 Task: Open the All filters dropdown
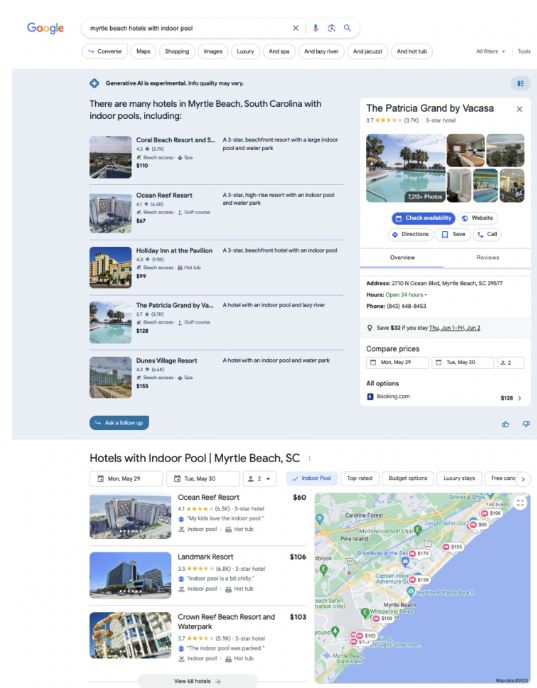[490, 51]
